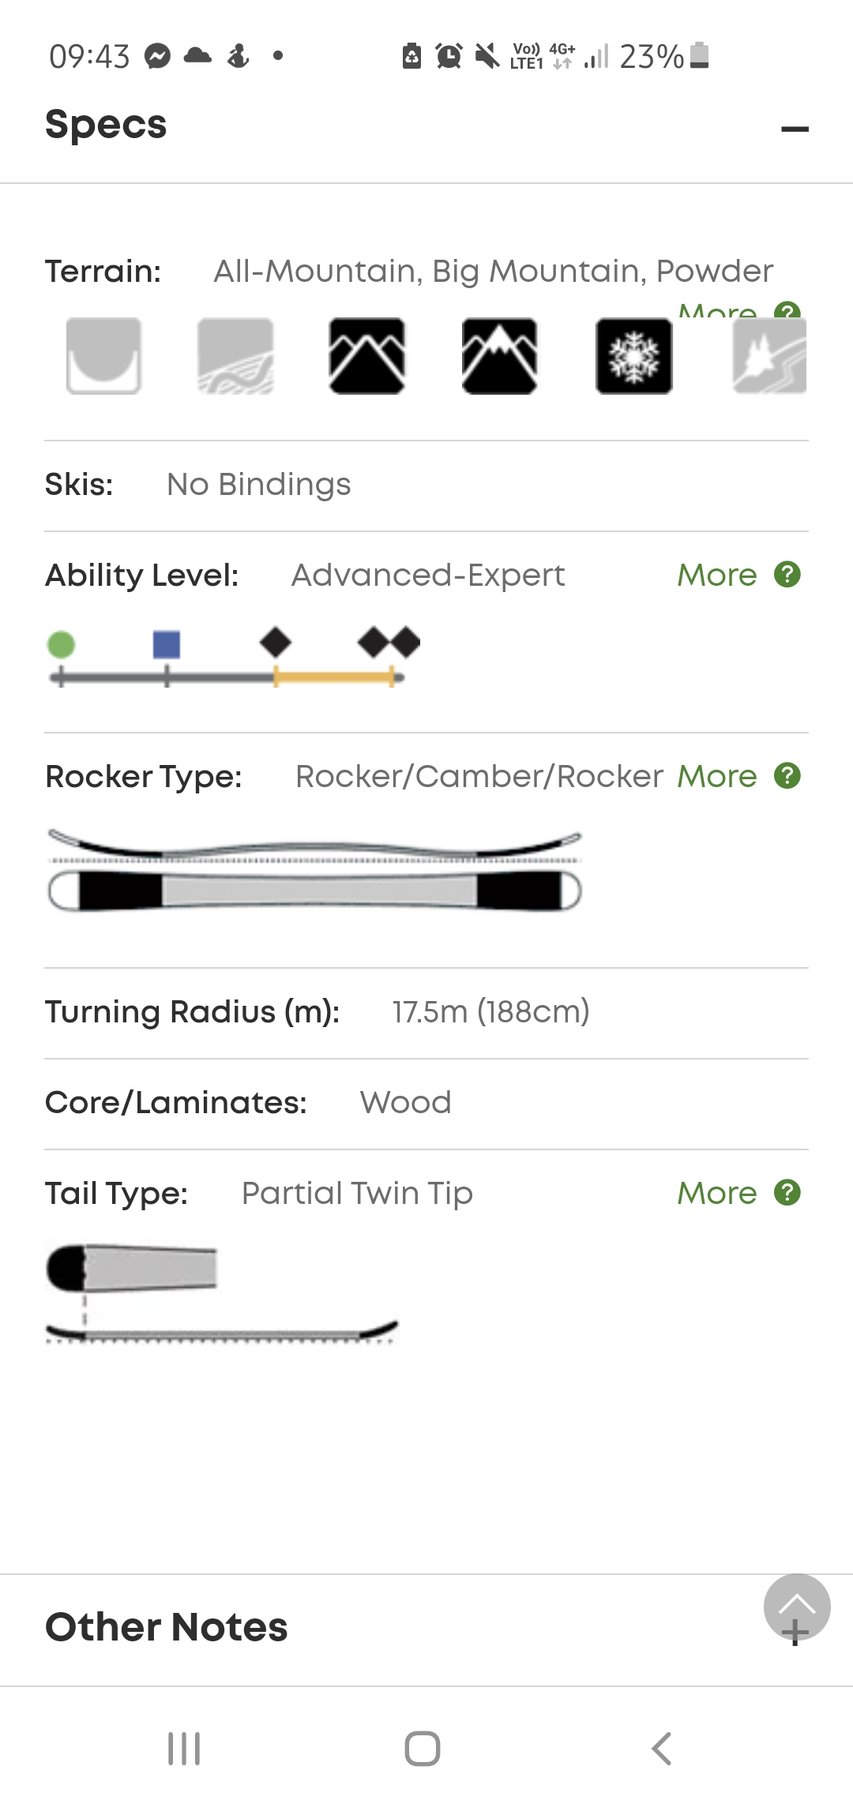Viewport: 853px width, 1800px height.
Task: Tap the scroll-to-top arrow button
Action: tap(797, 1606)
